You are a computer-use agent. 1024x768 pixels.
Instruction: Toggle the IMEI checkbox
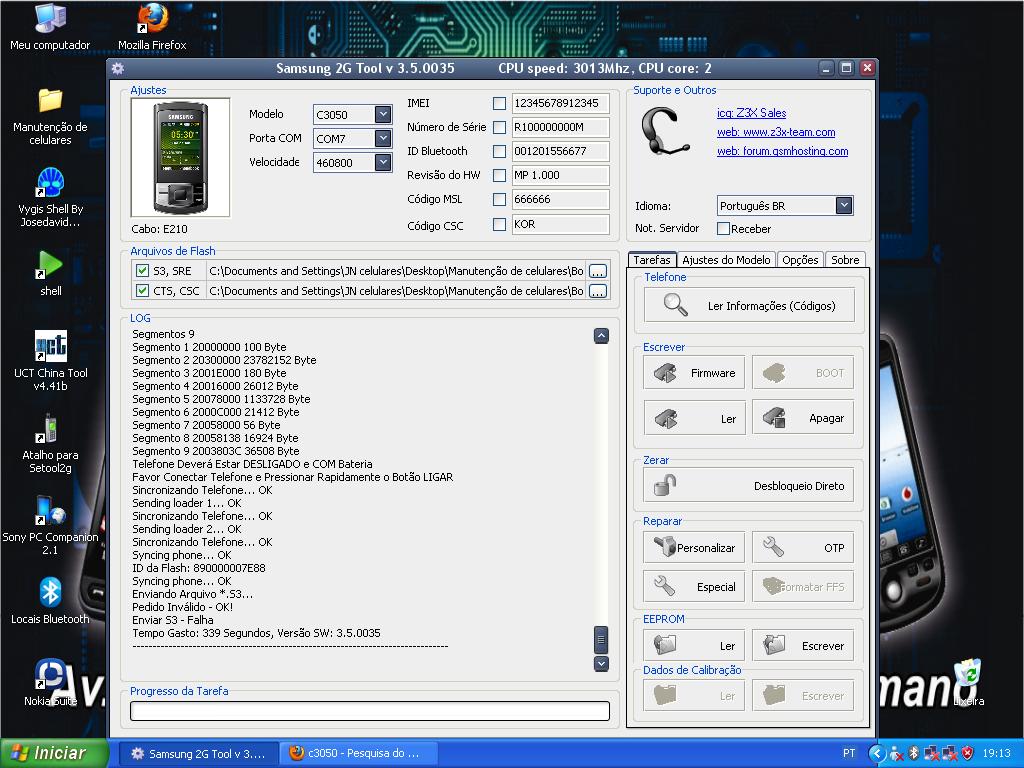click(x=500, y=103)
